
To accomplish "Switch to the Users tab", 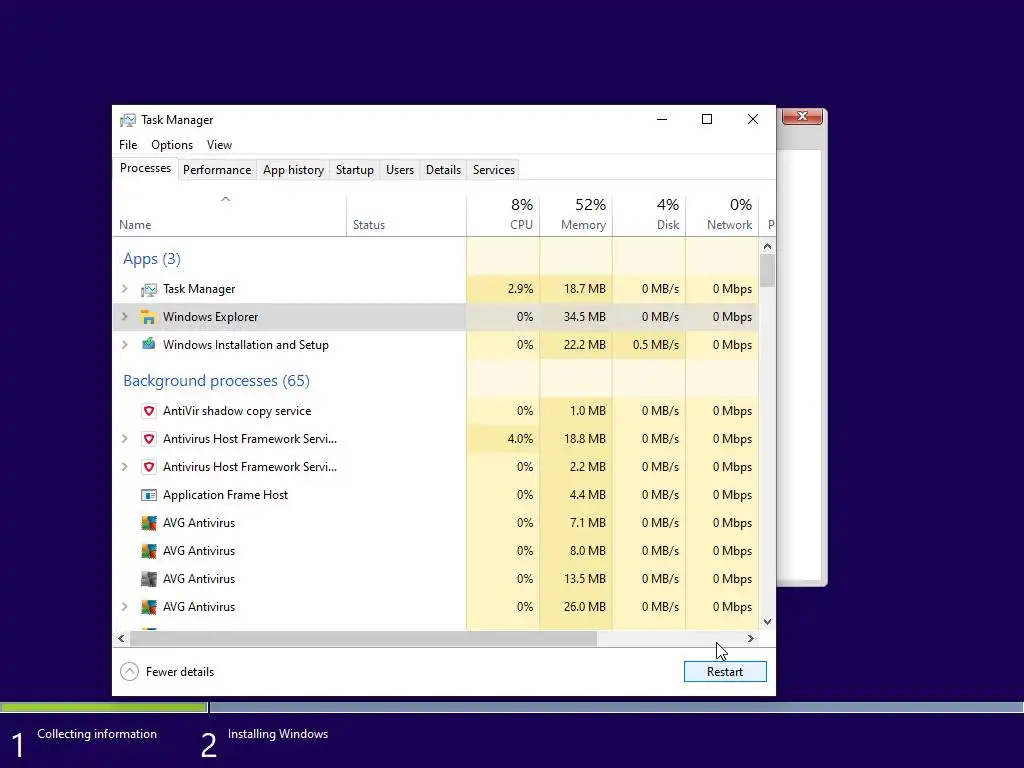I will (x=400, y=170).
